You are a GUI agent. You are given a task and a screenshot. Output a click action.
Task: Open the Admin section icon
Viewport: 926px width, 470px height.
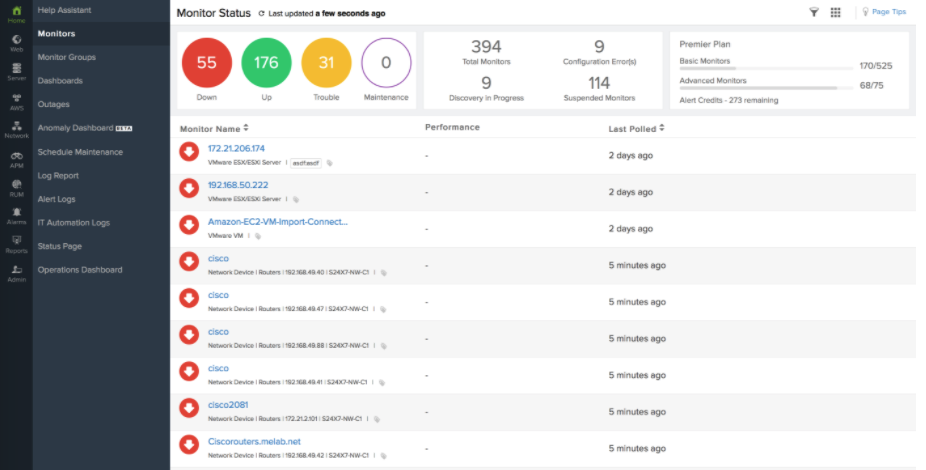tap(17, 269)
